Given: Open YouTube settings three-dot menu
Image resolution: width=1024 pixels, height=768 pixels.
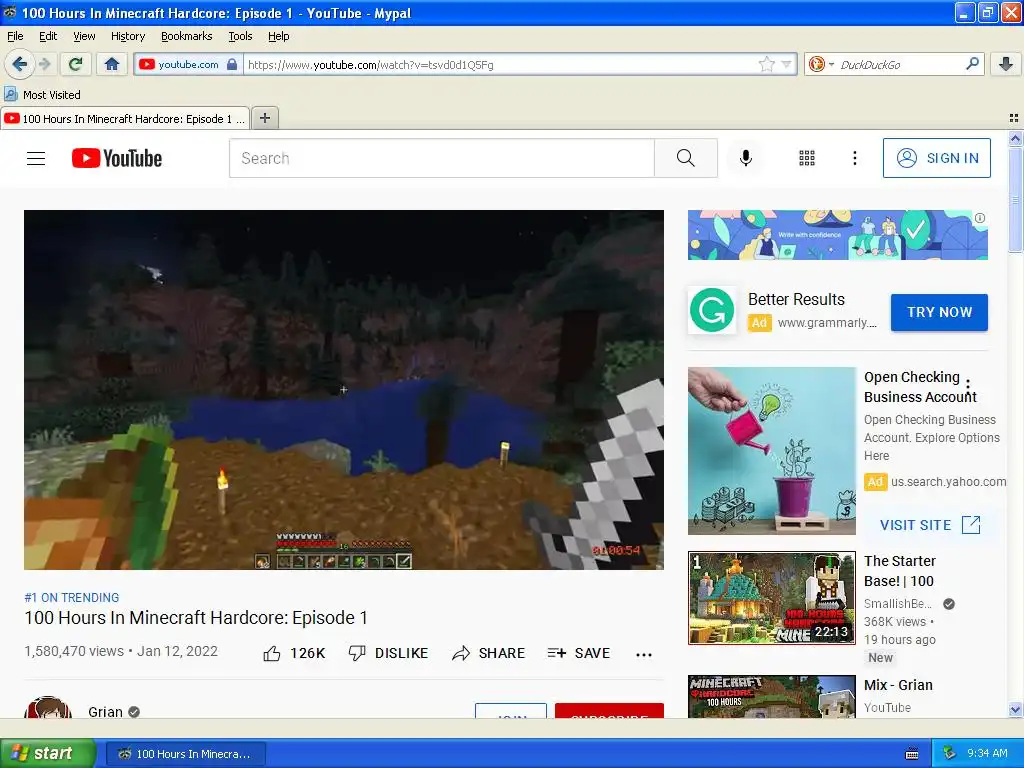Looking at the screenshot, I should (854, 158).
